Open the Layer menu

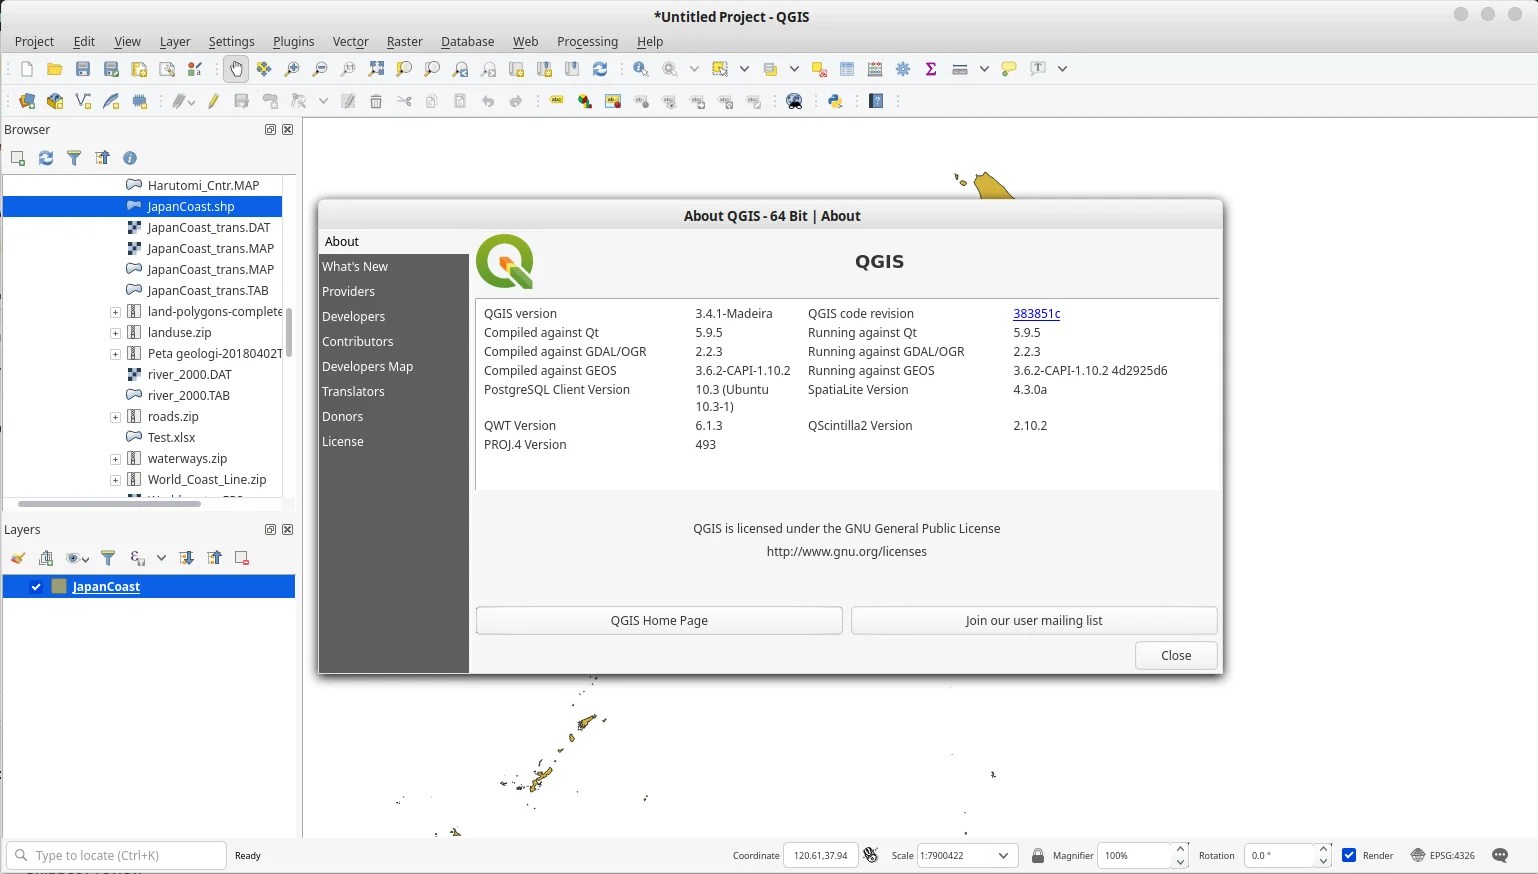[175, 41]
